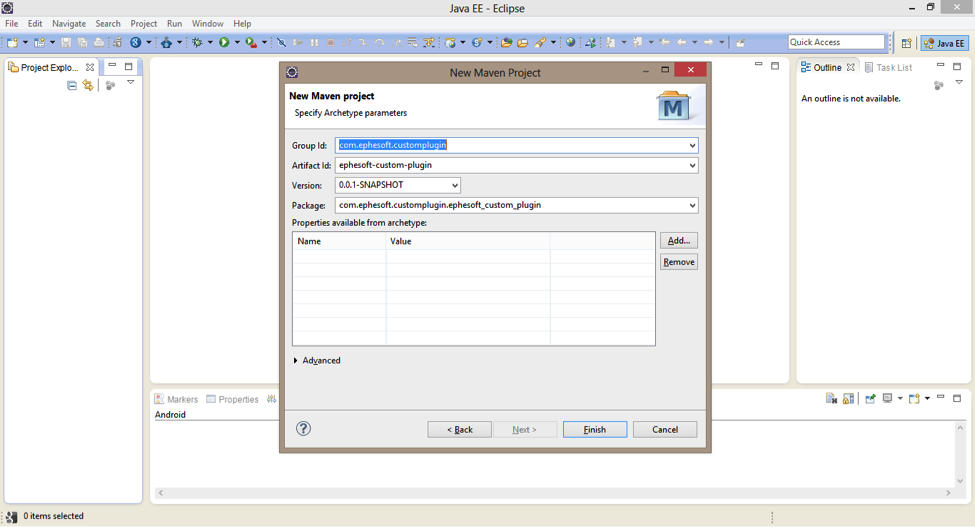Image resolution: width=975 pixels, height=527 pixels.
Task: Click the Quick Access search box
Action: pyautogui.click(x=836, y=42)
